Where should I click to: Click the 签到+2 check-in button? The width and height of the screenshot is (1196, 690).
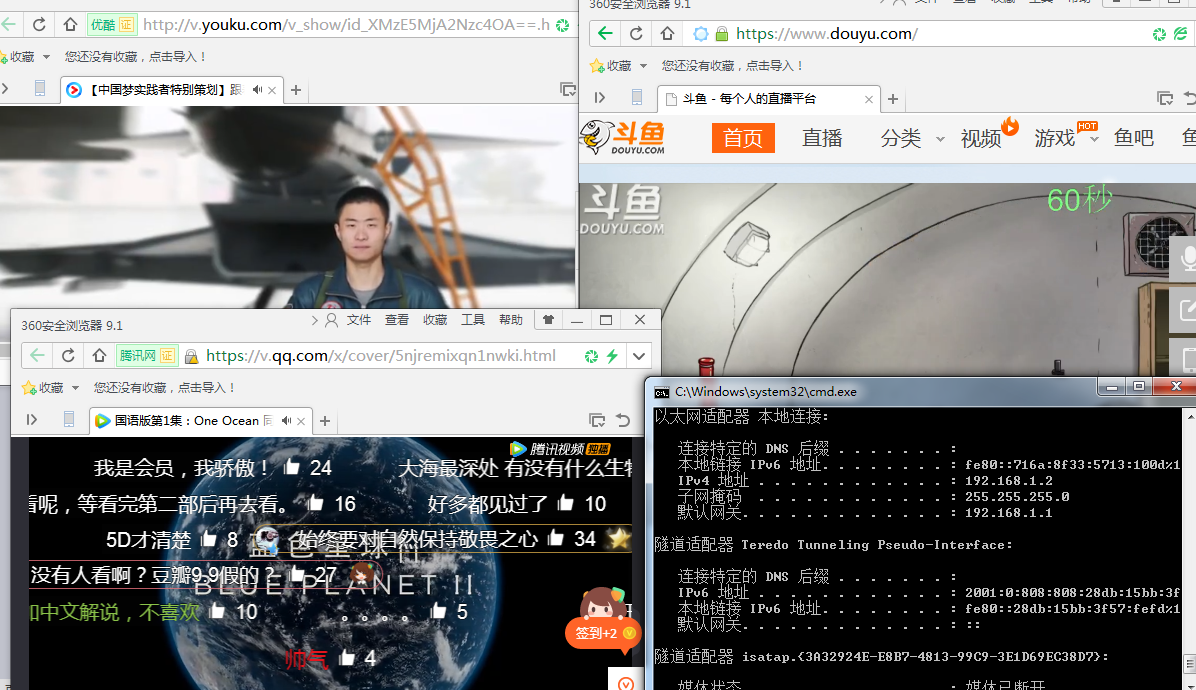603,633
